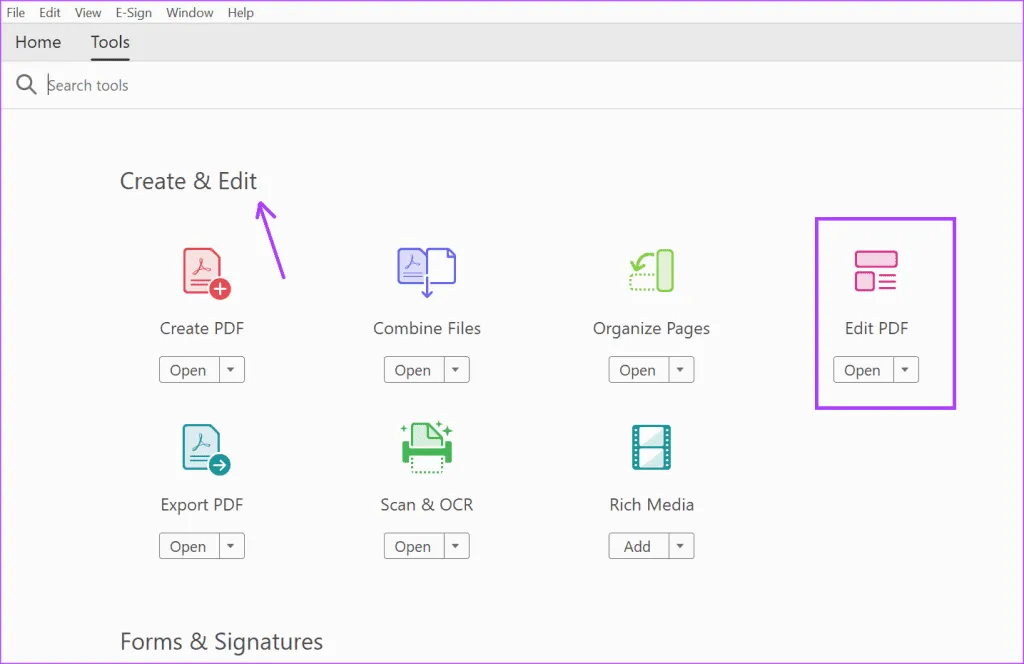Click the Create PDF tool icon
Image resolution: width=1024 pixels, height=664 pixels.
point(205,272)
